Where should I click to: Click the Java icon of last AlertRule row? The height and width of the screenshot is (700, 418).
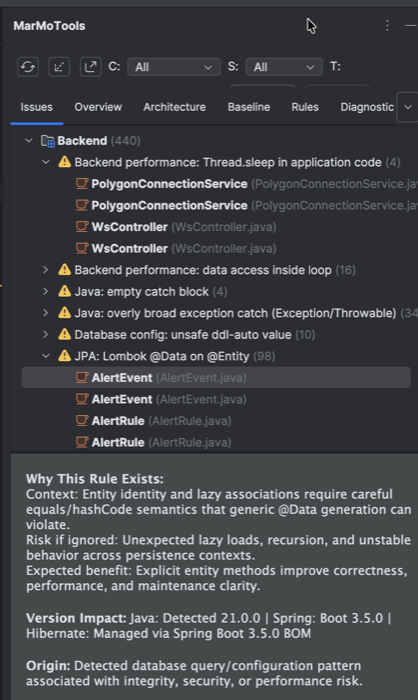[x=82, y=442]
